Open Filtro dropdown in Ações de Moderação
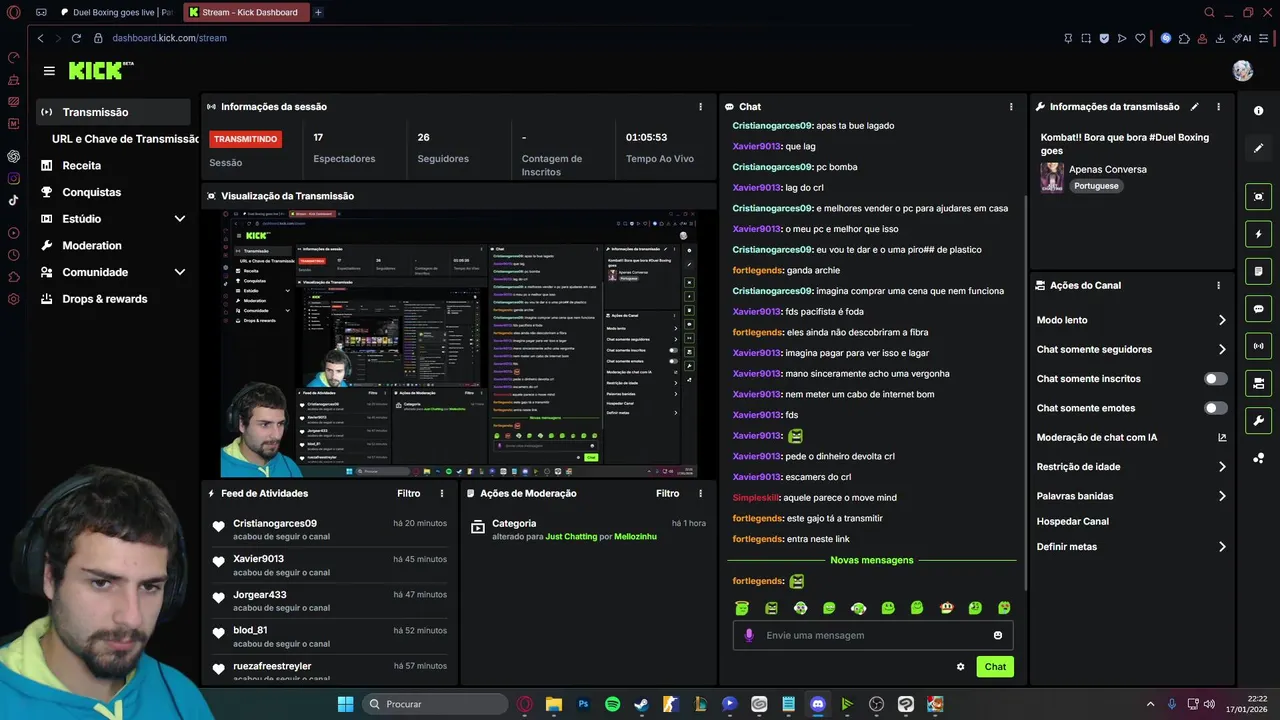The image size is (1280, 720). pos(667,494)
